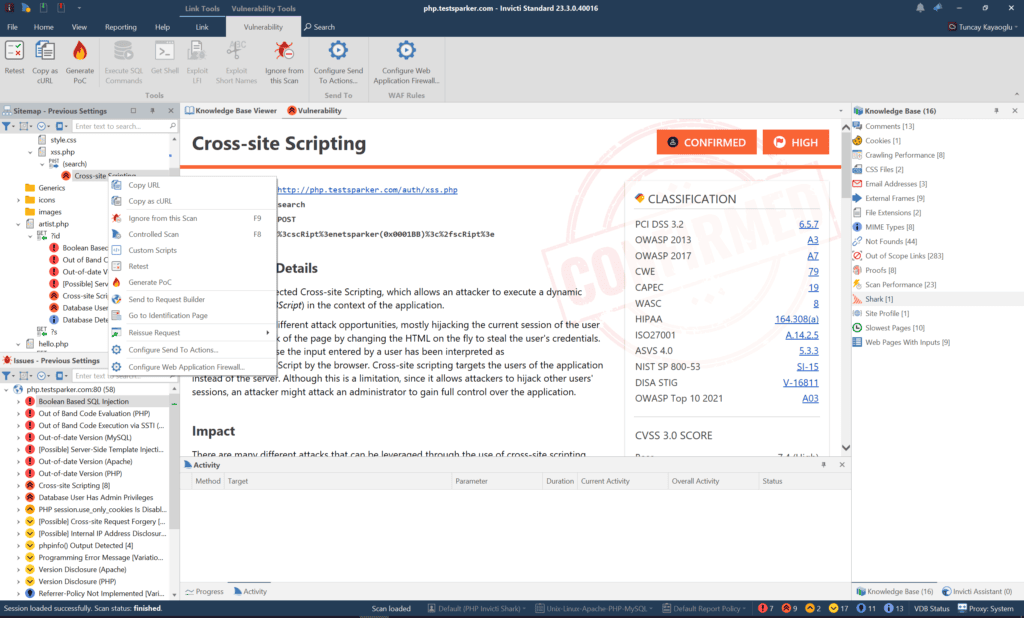Expand the Cross-site Scripting [8] issue group

click(17, 485)
